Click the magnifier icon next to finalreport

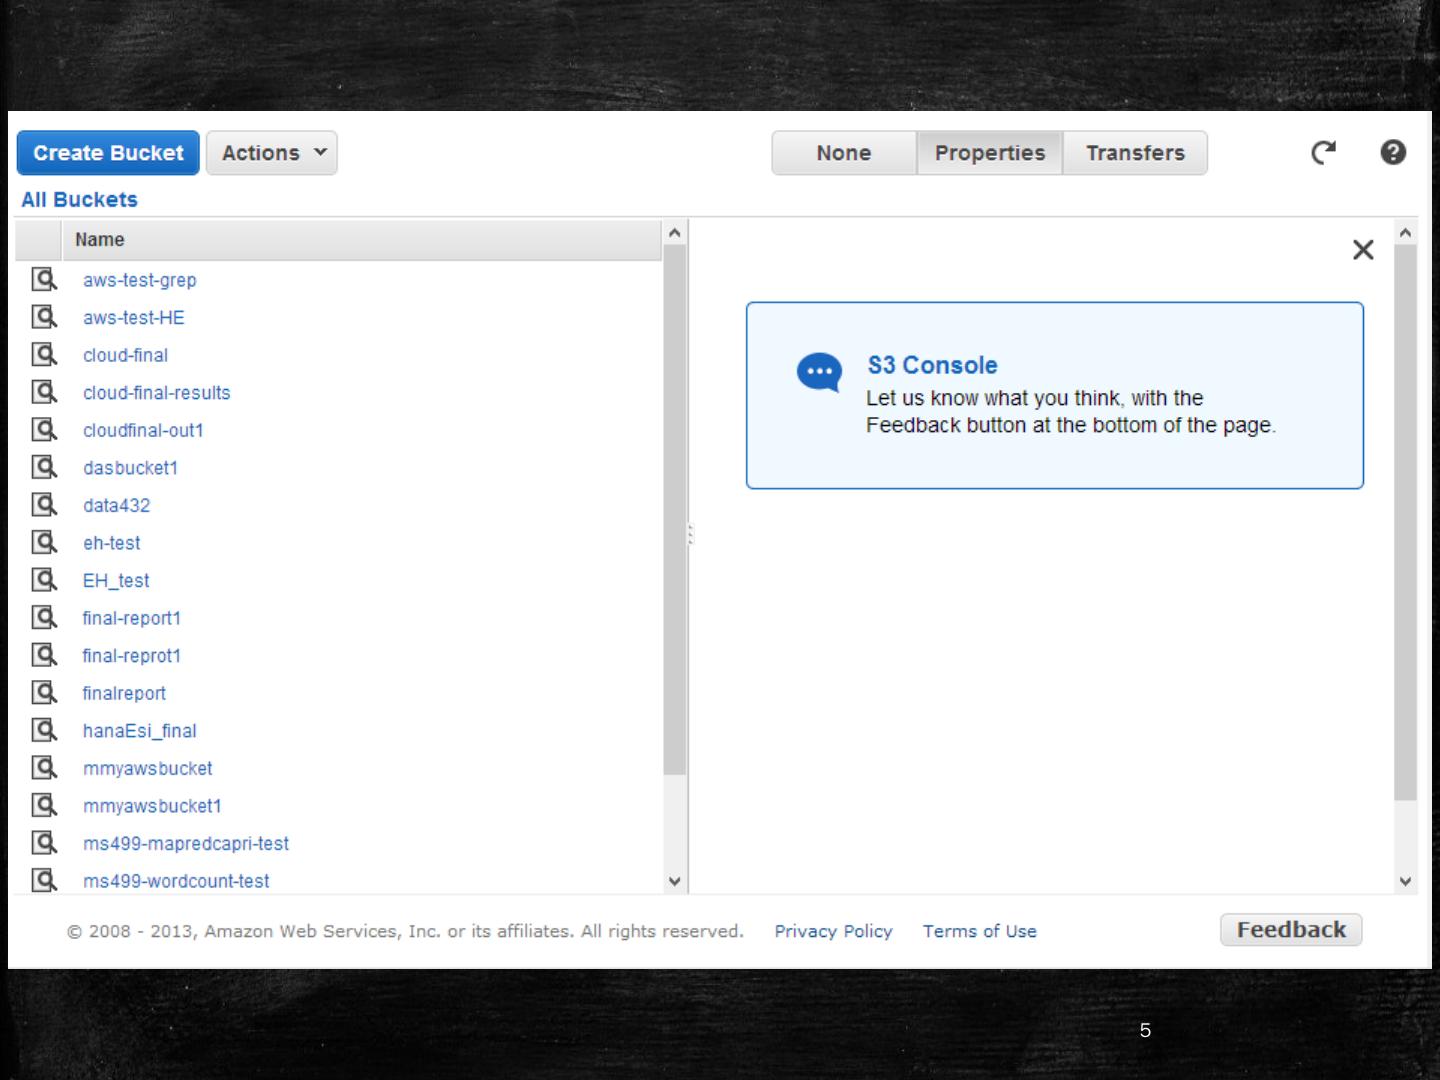(44, 693)
